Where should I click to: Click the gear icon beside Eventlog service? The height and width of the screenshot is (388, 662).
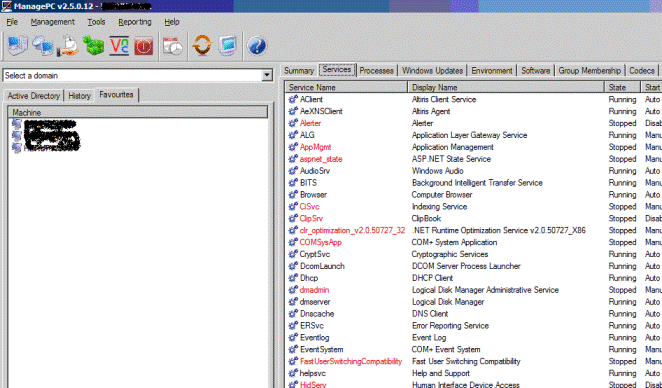tap(293, 337)
